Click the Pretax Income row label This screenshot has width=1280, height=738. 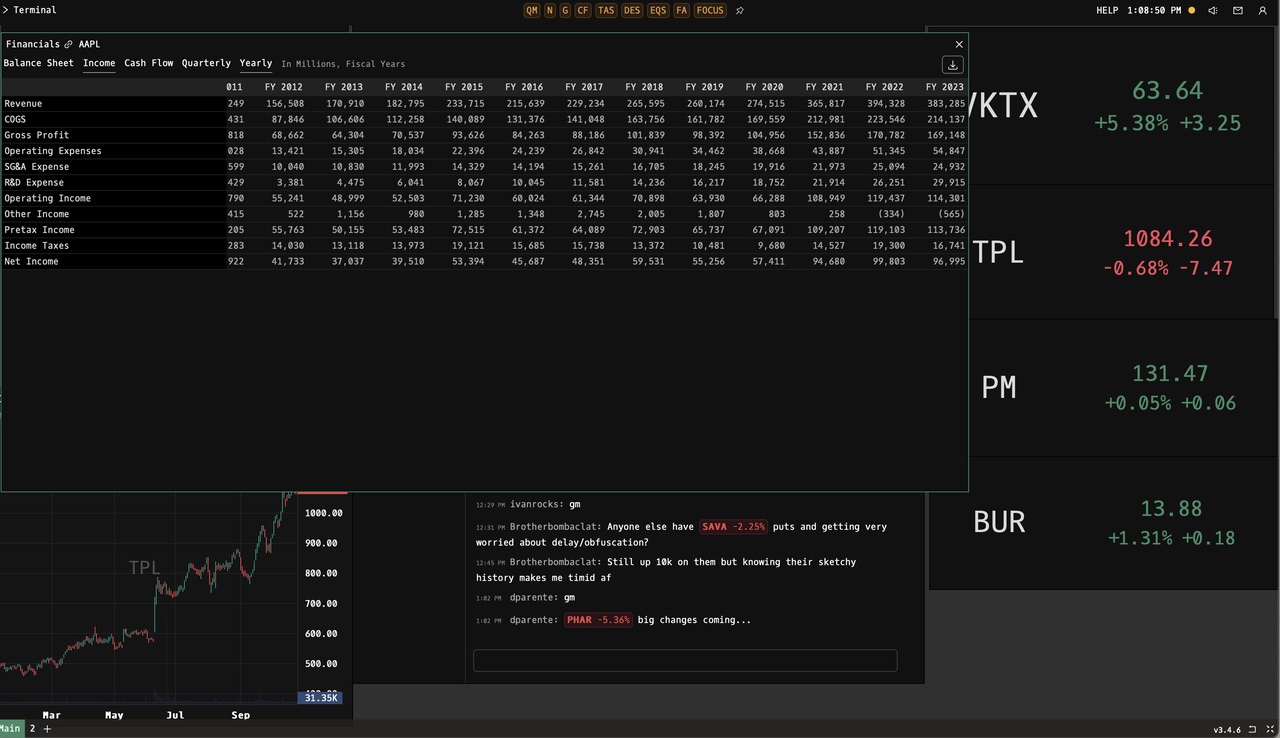pyautogui.click(x=39, y=230)
